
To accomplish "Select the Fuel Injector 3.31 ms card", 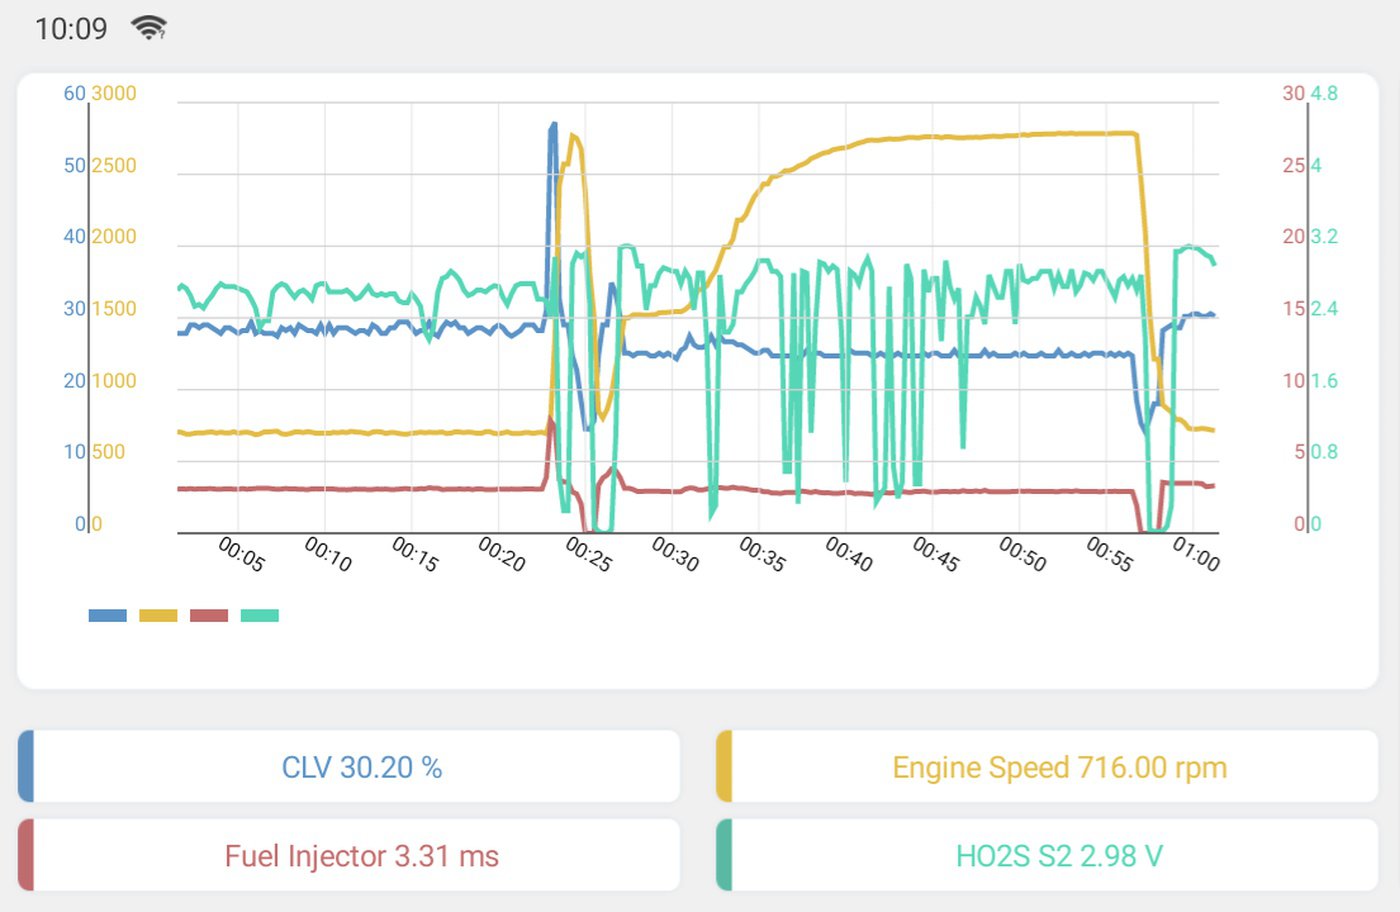I will (349, 855).
